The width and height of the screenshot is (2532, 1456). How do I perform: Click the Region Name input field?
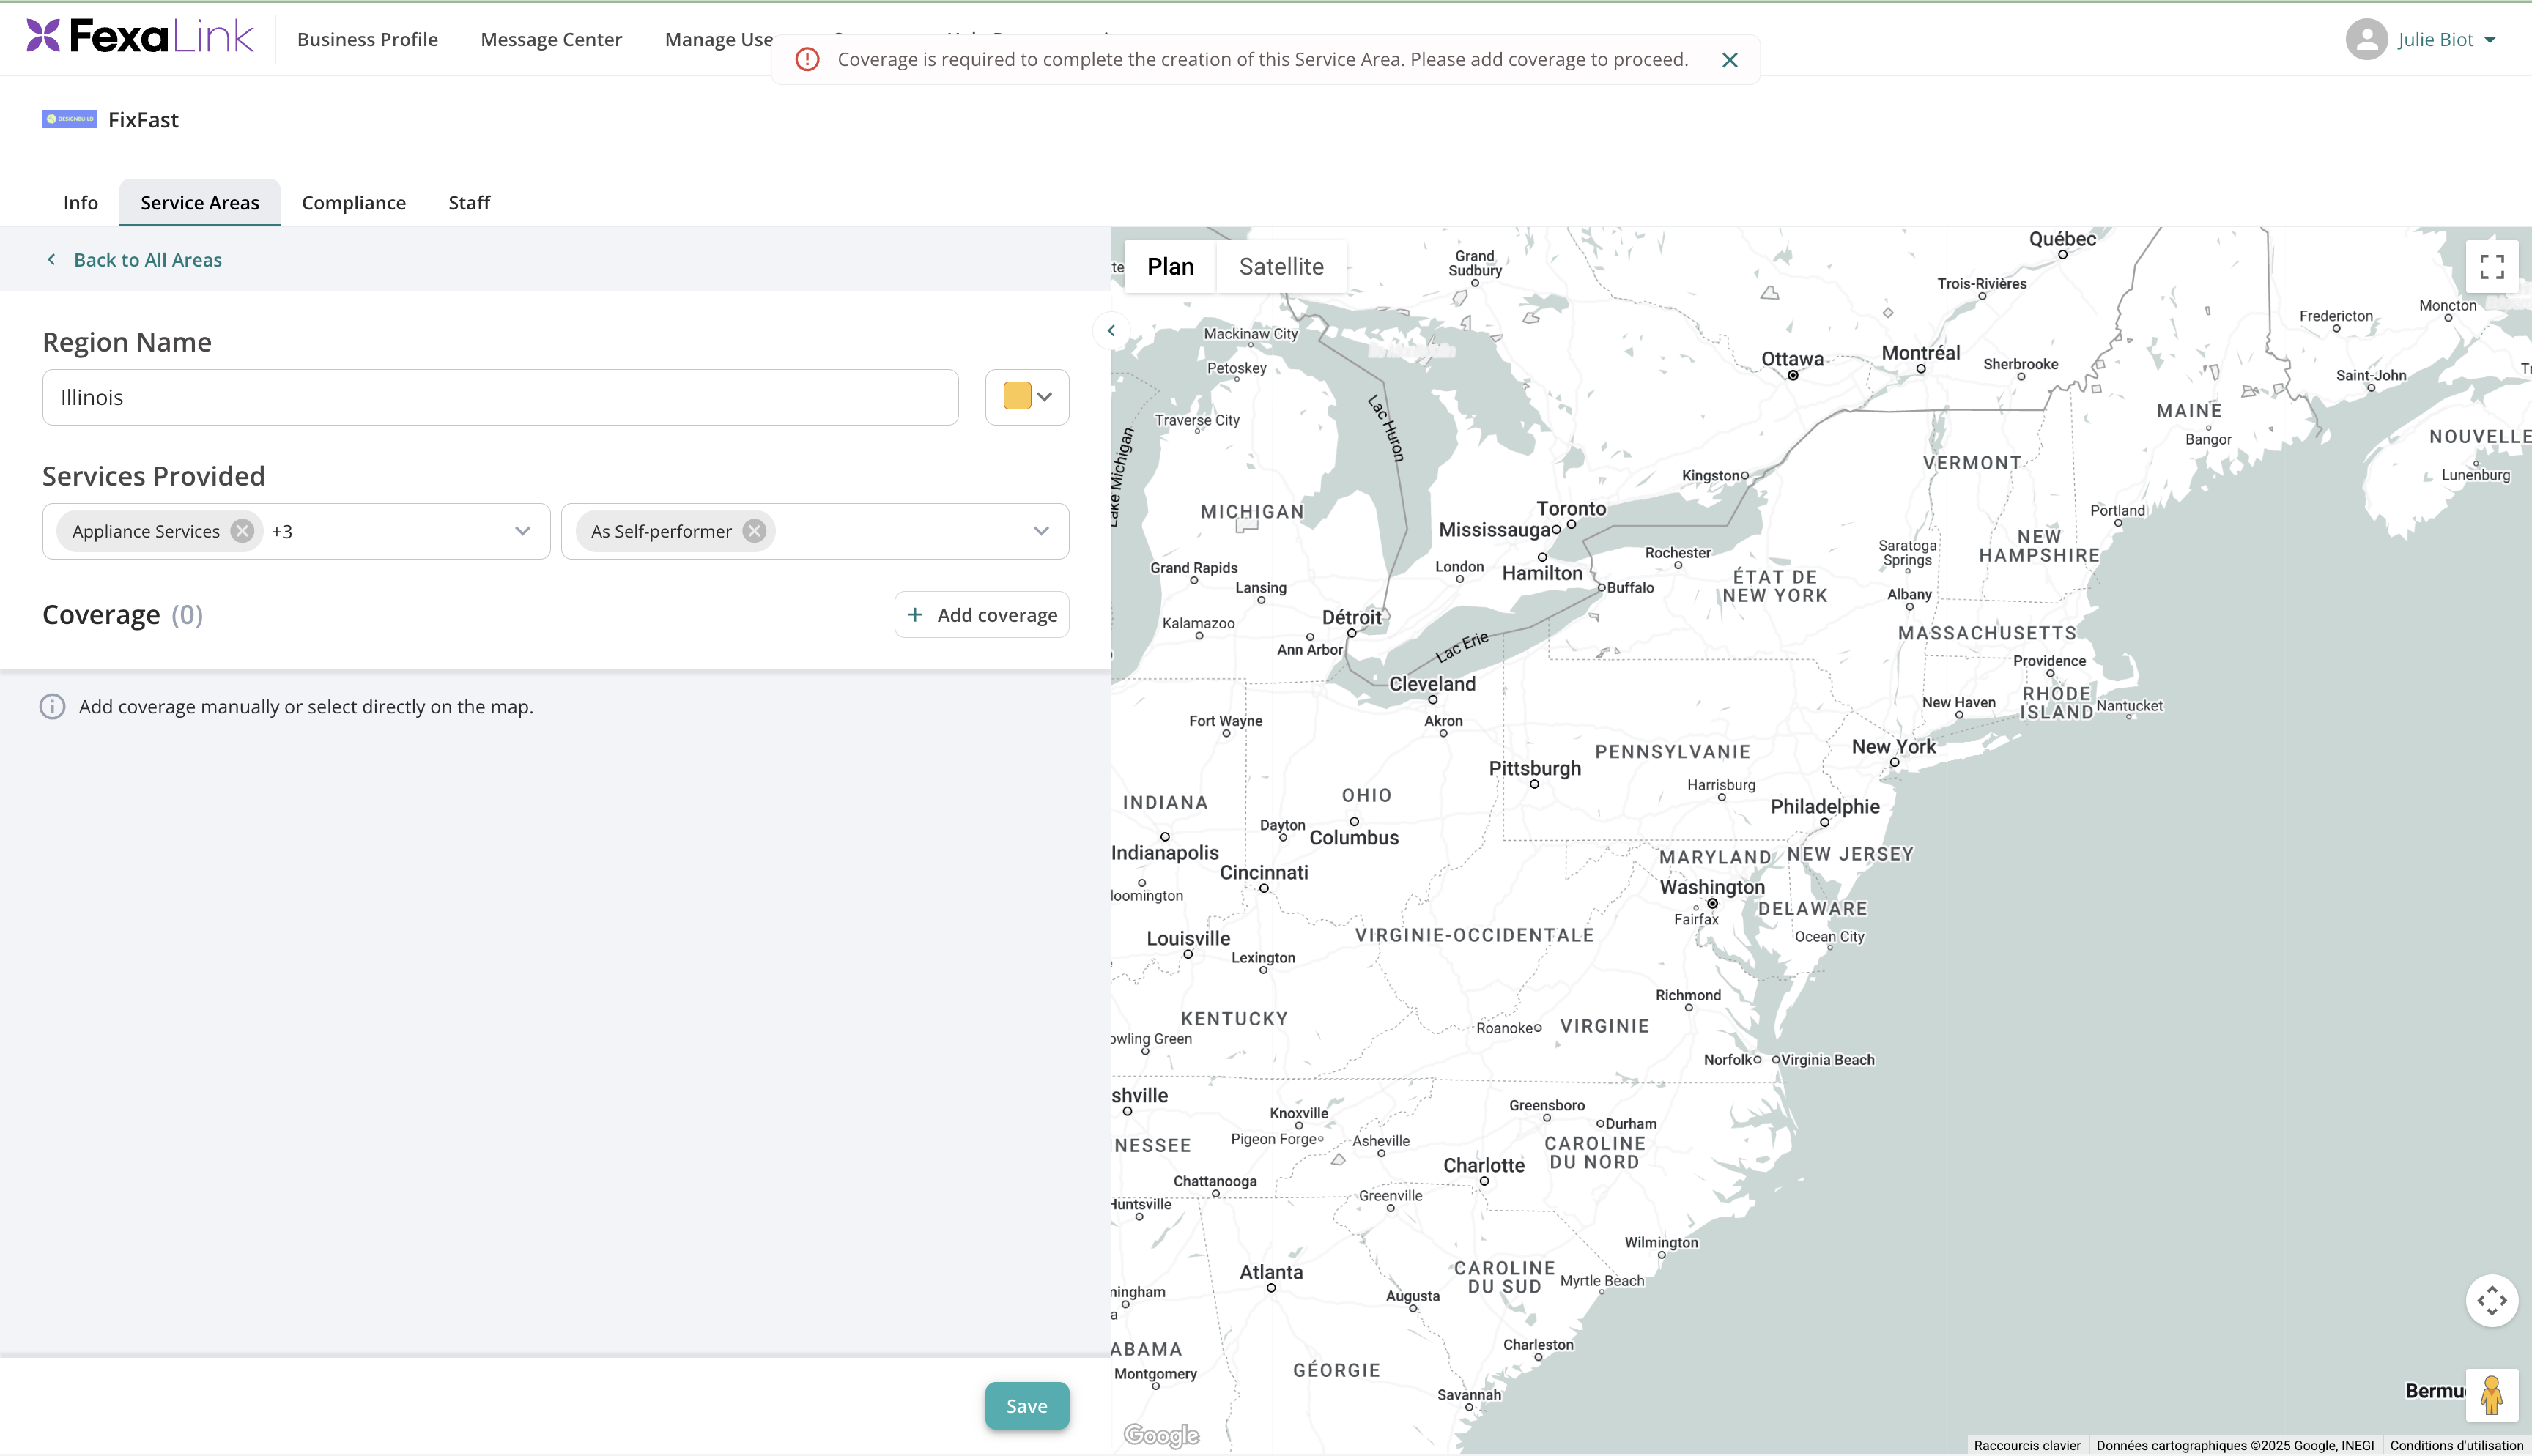[500, 397]
